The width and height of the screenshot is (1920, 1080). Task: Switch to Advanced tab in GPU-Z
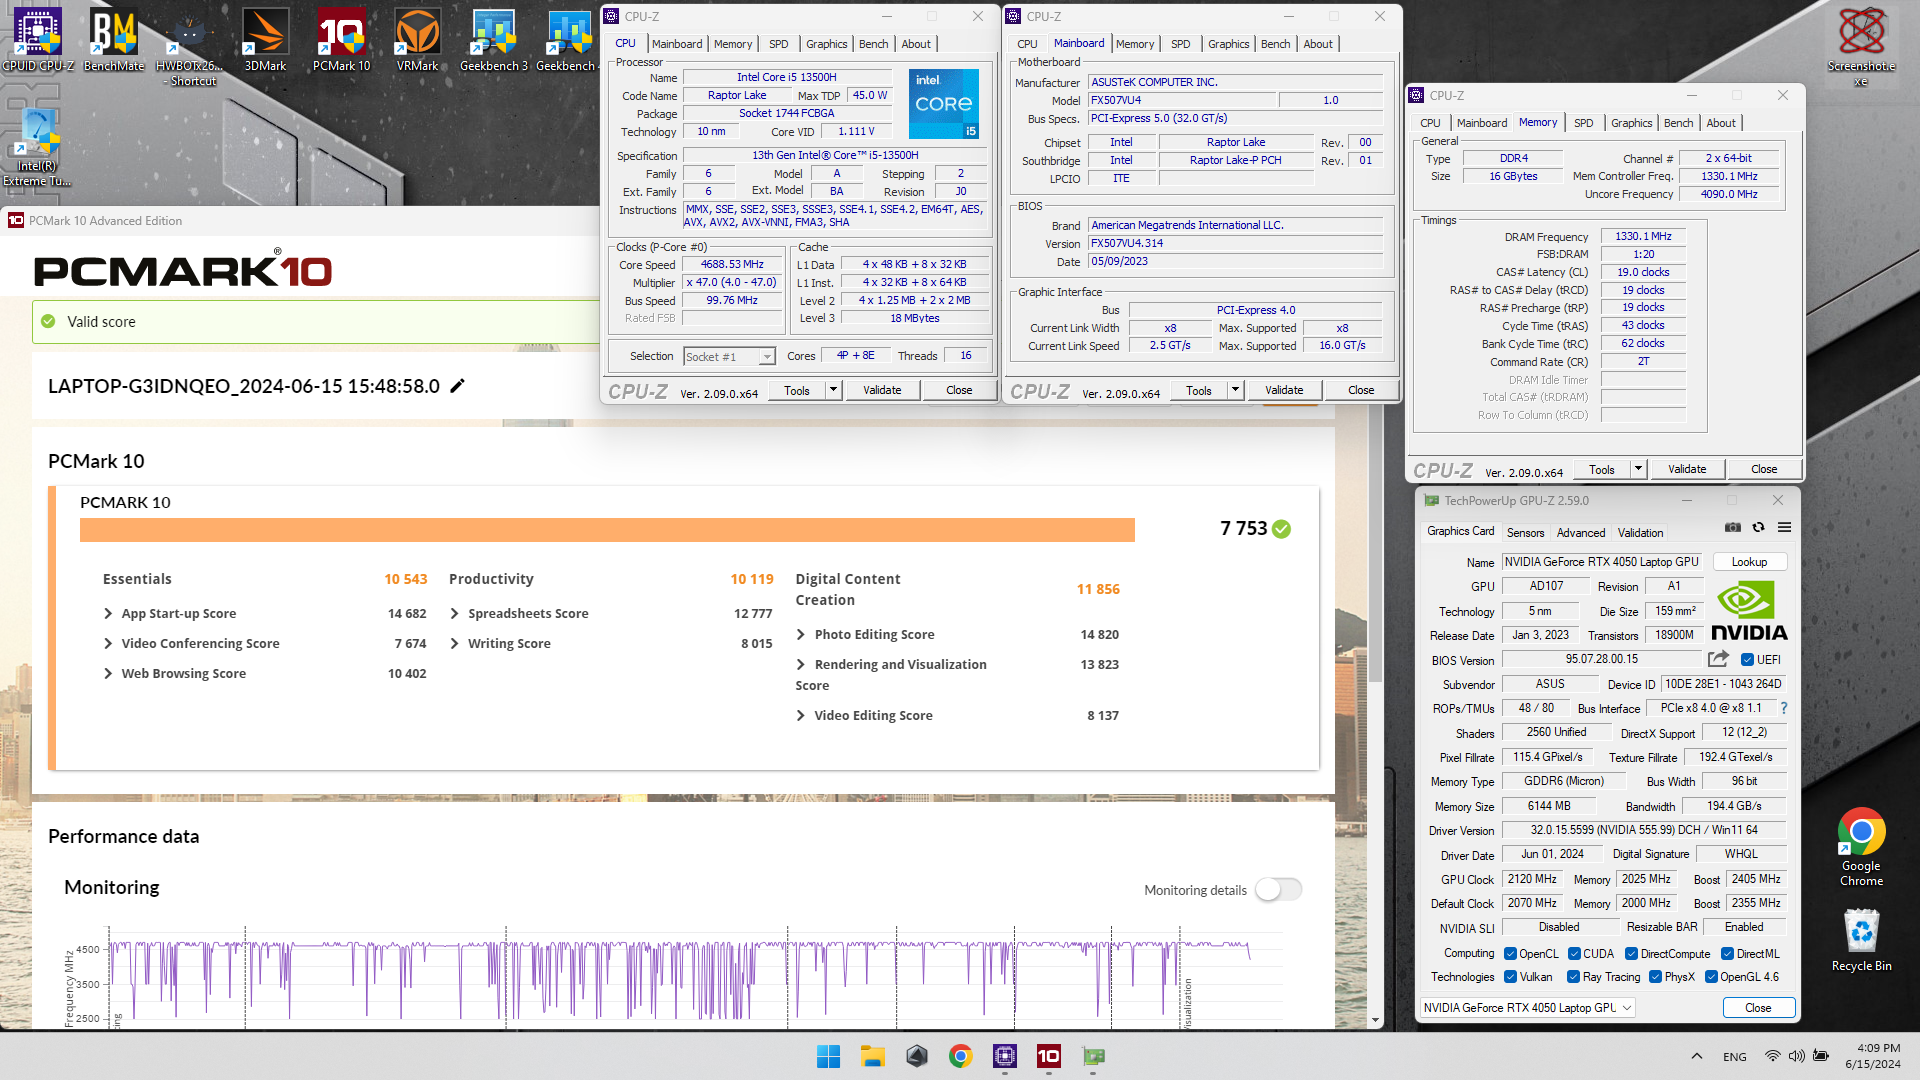(1580, 533)
